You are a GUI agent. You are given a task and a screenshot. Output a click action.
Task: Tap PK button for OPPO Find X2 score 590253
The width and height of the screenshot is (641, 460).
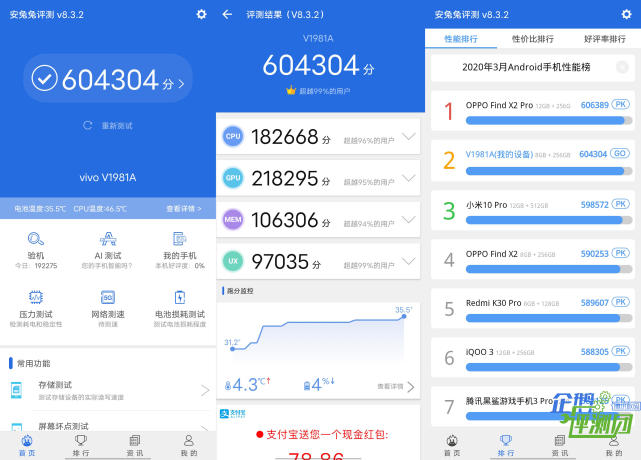click(620, 253)
